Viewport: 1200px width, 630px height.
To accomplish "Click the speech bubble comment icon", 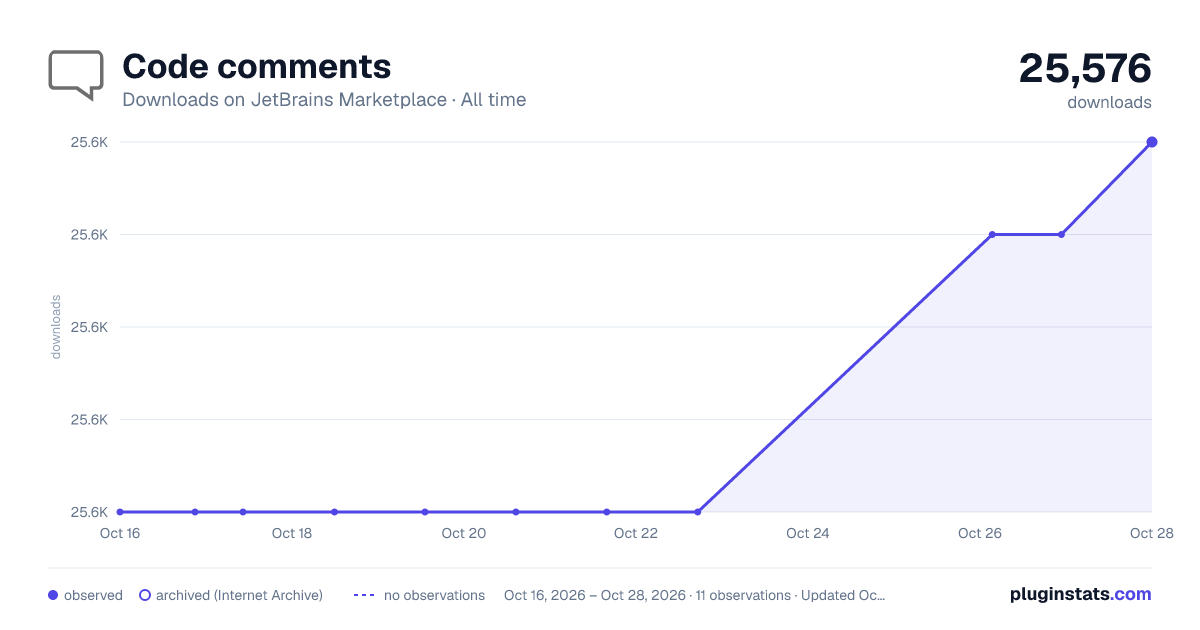I will (x=76, y=75).
